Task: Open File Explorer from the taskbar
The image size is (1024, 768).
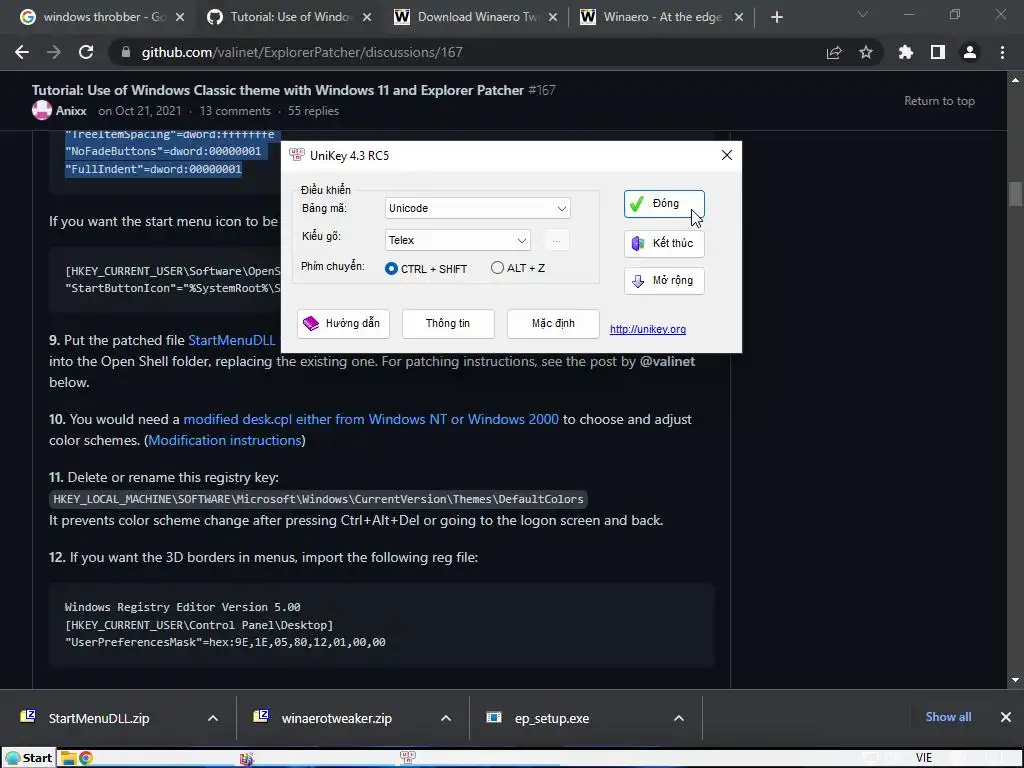Action: coord(68,758)
